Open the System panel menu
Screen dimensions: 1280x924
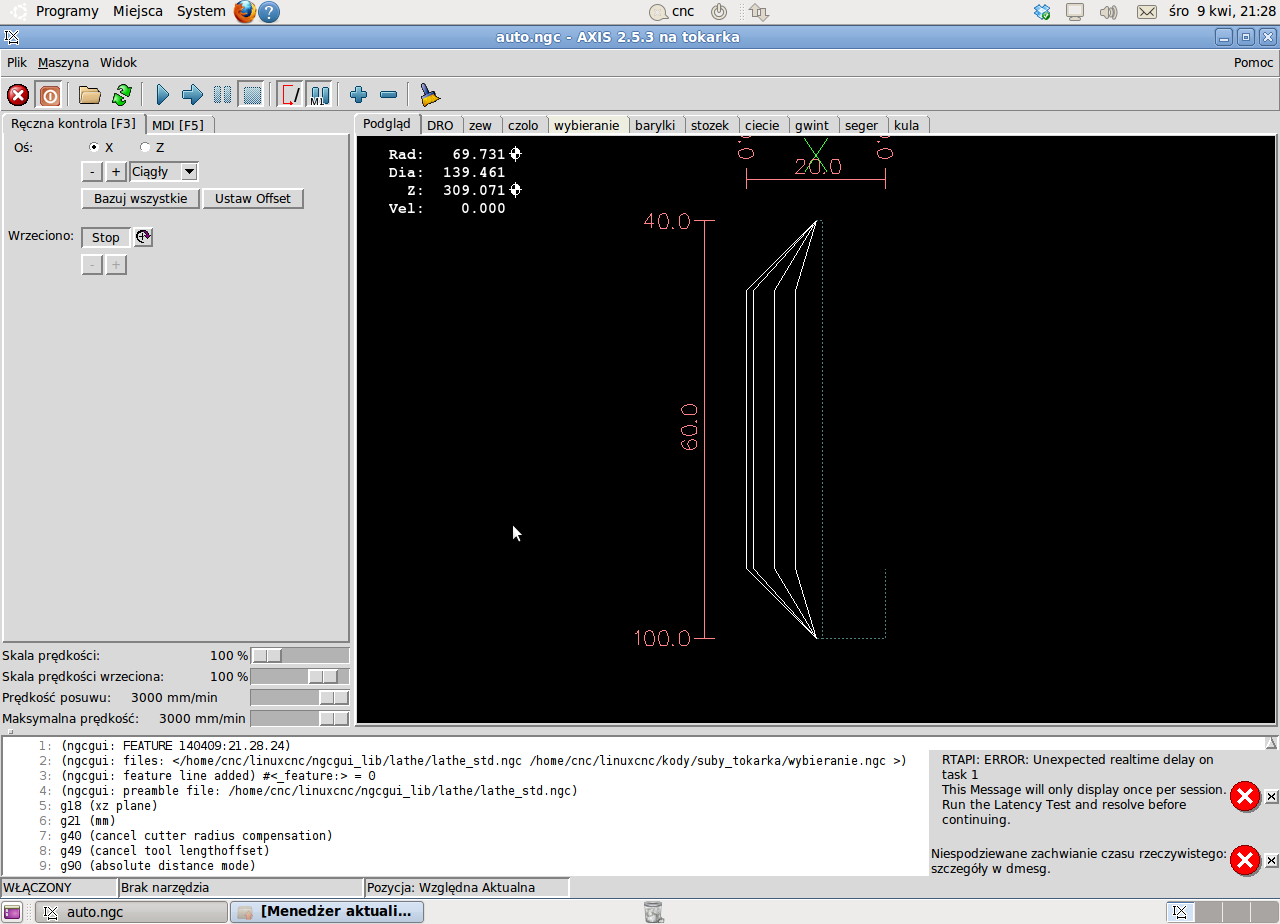[x=201, y=11]
